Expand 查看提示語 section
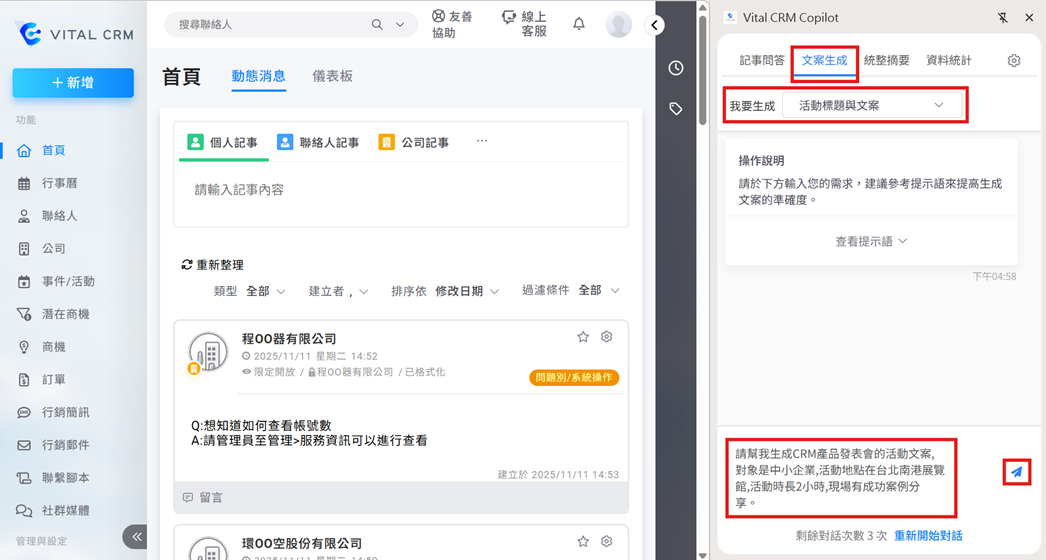Screen dimensions: 1046x560 coord(871,241)
